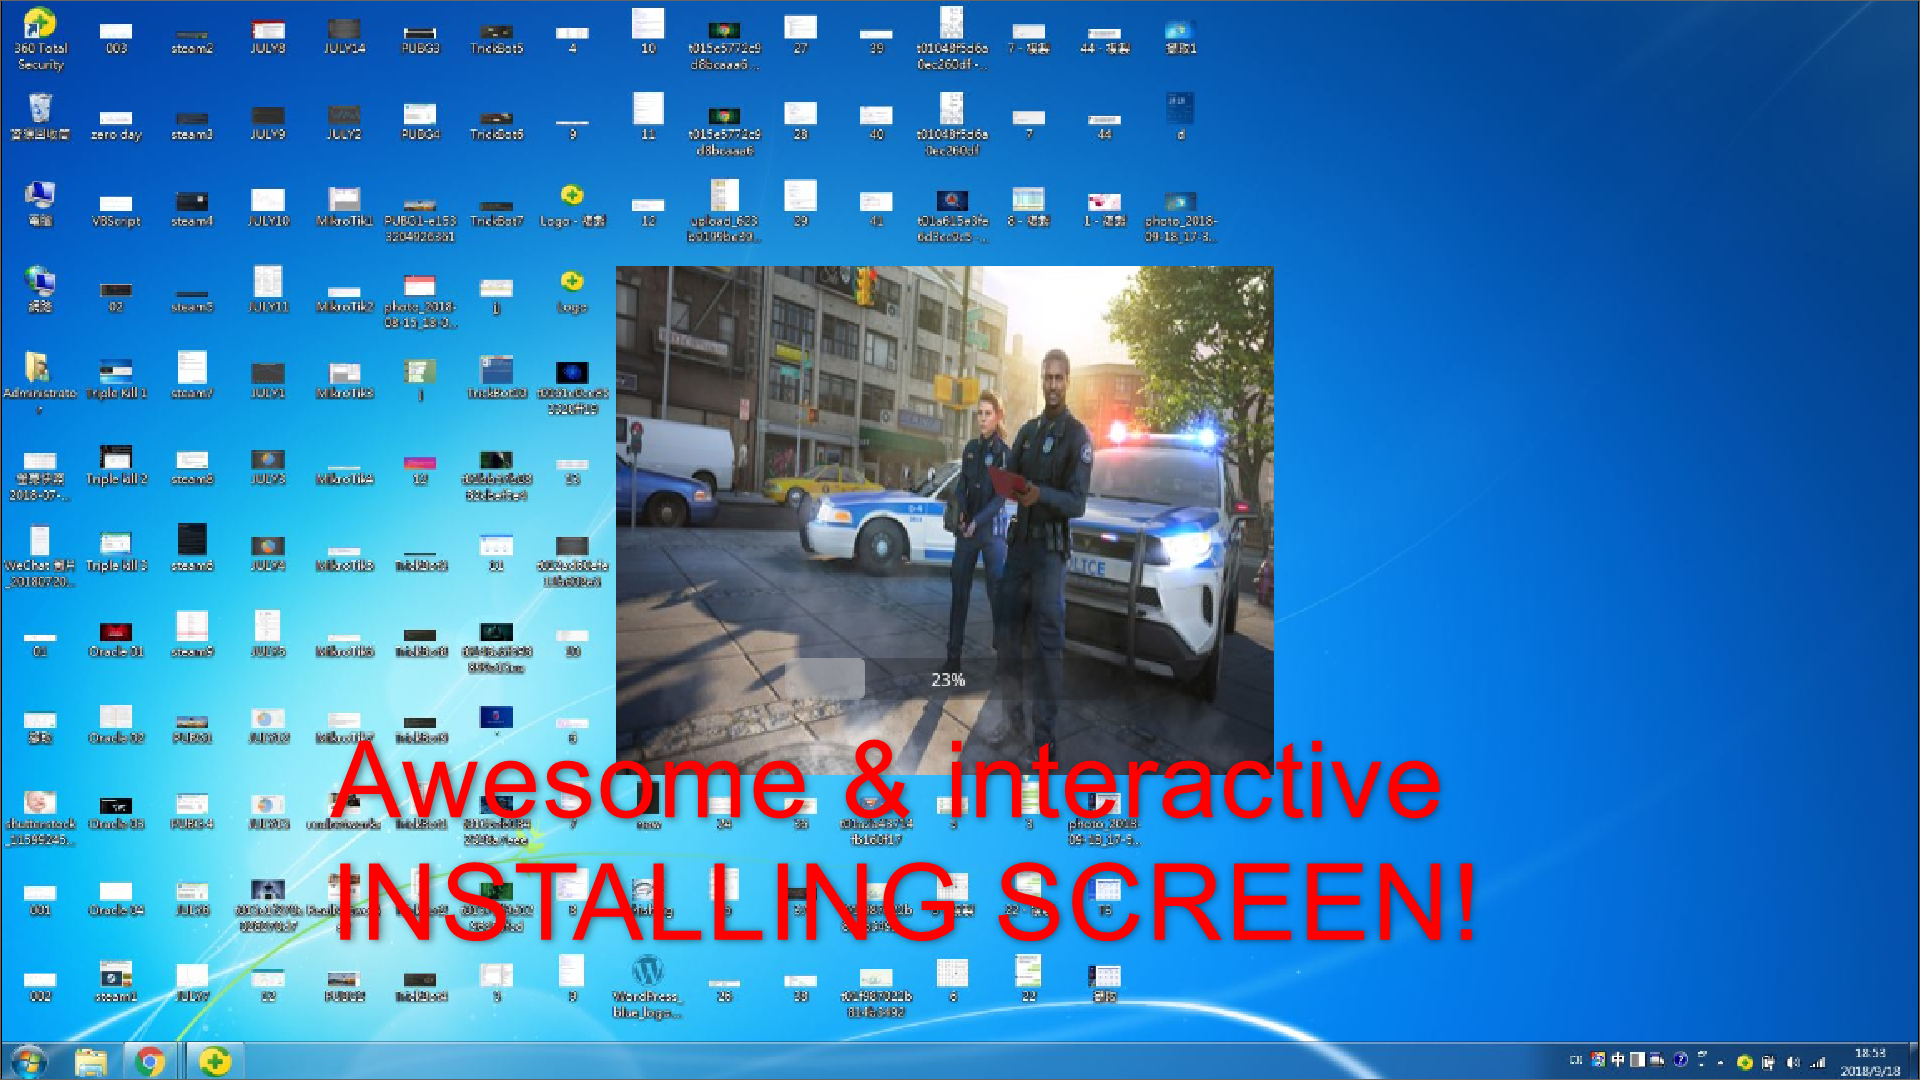The image size is (1920, 1080).
Task: Open the 360 Total Security desktop shortcut
Action: tap(40, 38)
